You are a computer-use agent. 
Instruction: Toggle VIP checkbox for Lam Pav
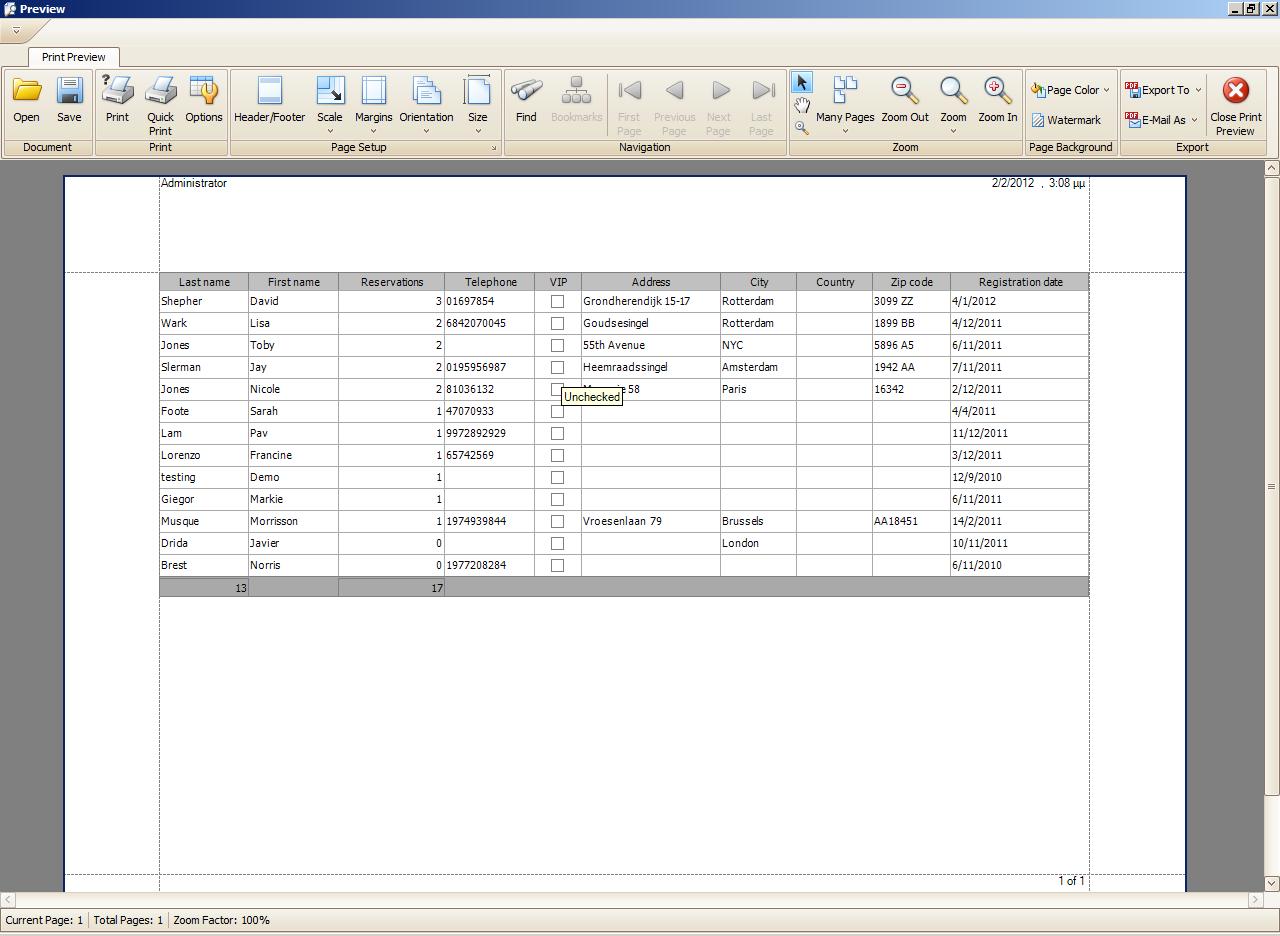pos(557,433)
